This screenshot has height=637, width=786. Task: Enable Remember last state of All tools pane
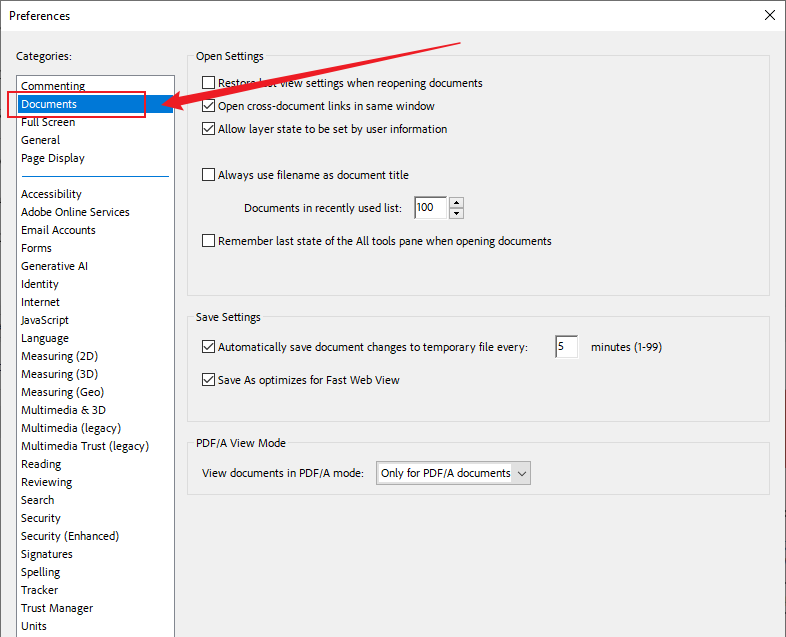click(x=209, y=241)
